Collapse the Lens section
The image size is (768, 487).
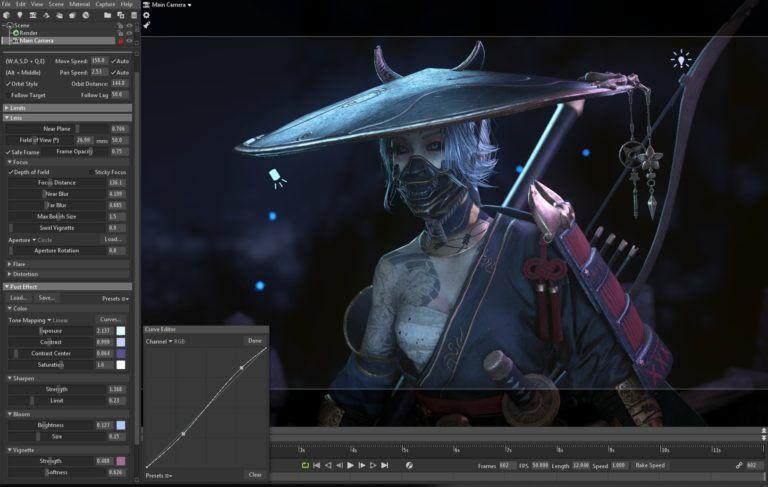tap(68, 118)
